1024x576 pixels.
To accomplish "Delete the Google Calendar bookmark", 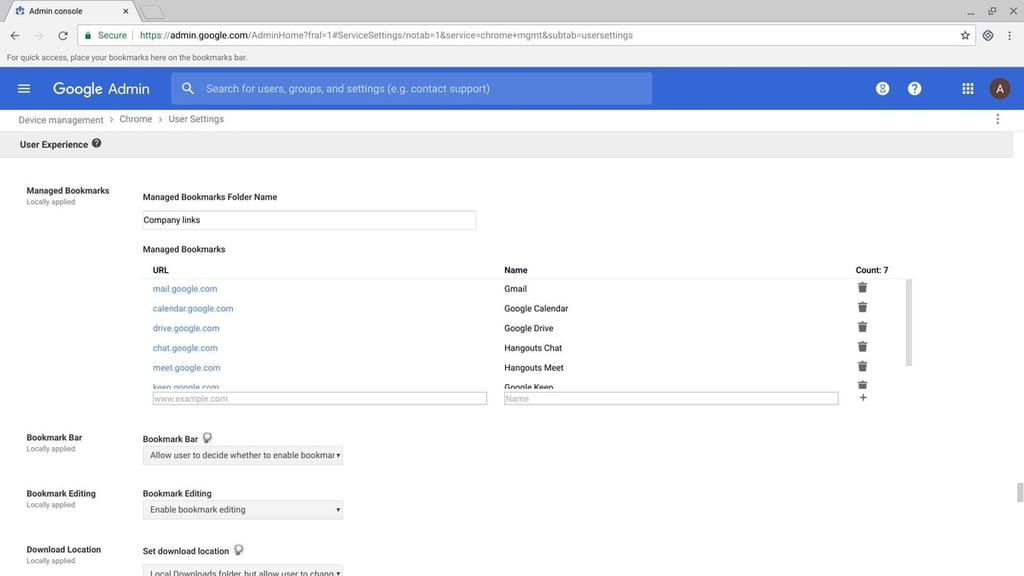I will 862,307.
